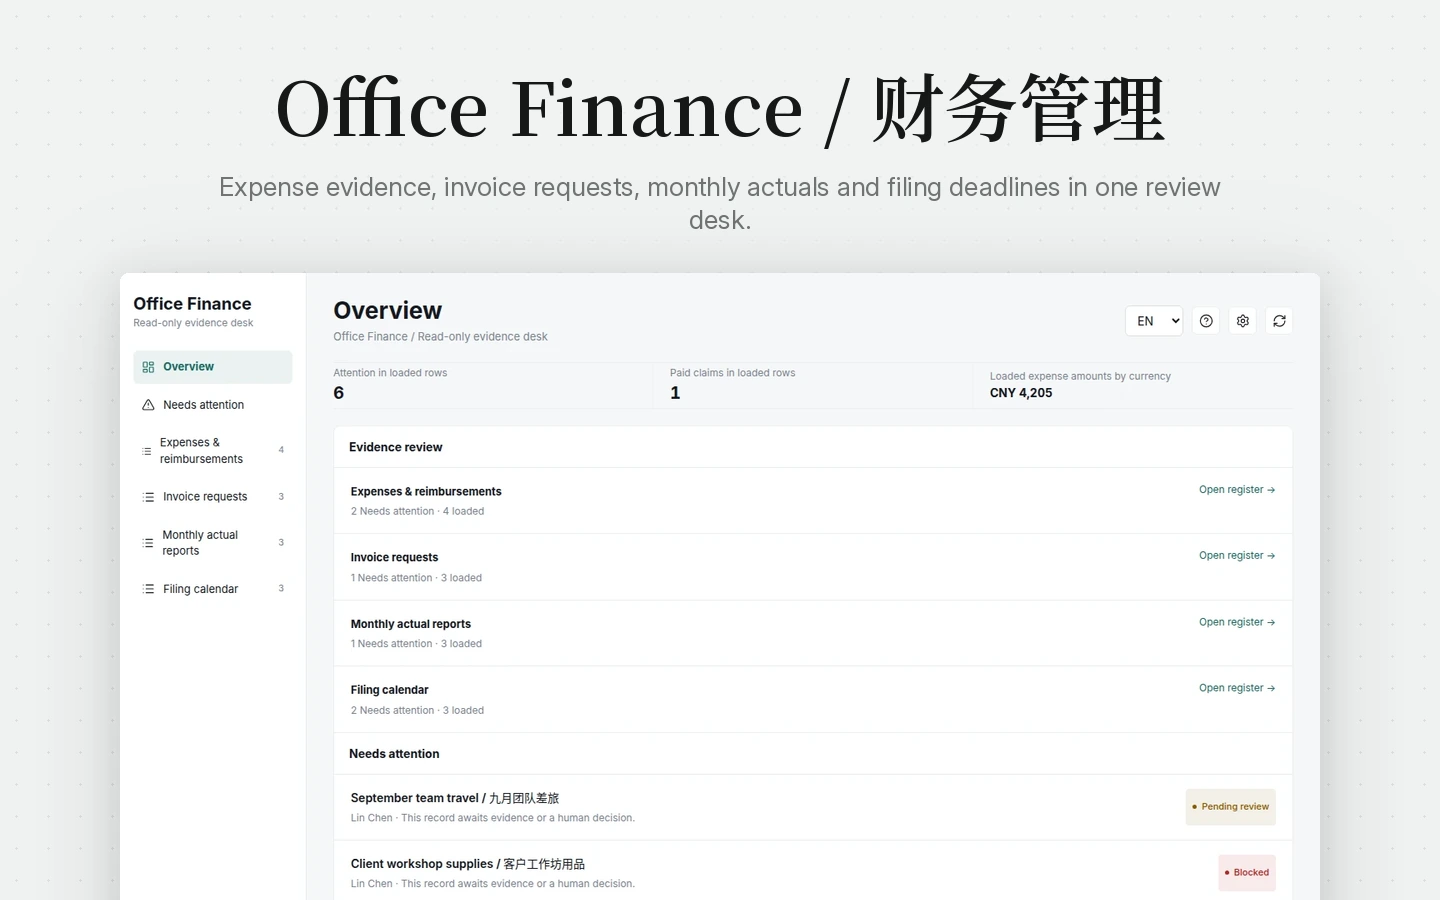
Task: Open settings via the gear icon
Action: pos(1243,321)
